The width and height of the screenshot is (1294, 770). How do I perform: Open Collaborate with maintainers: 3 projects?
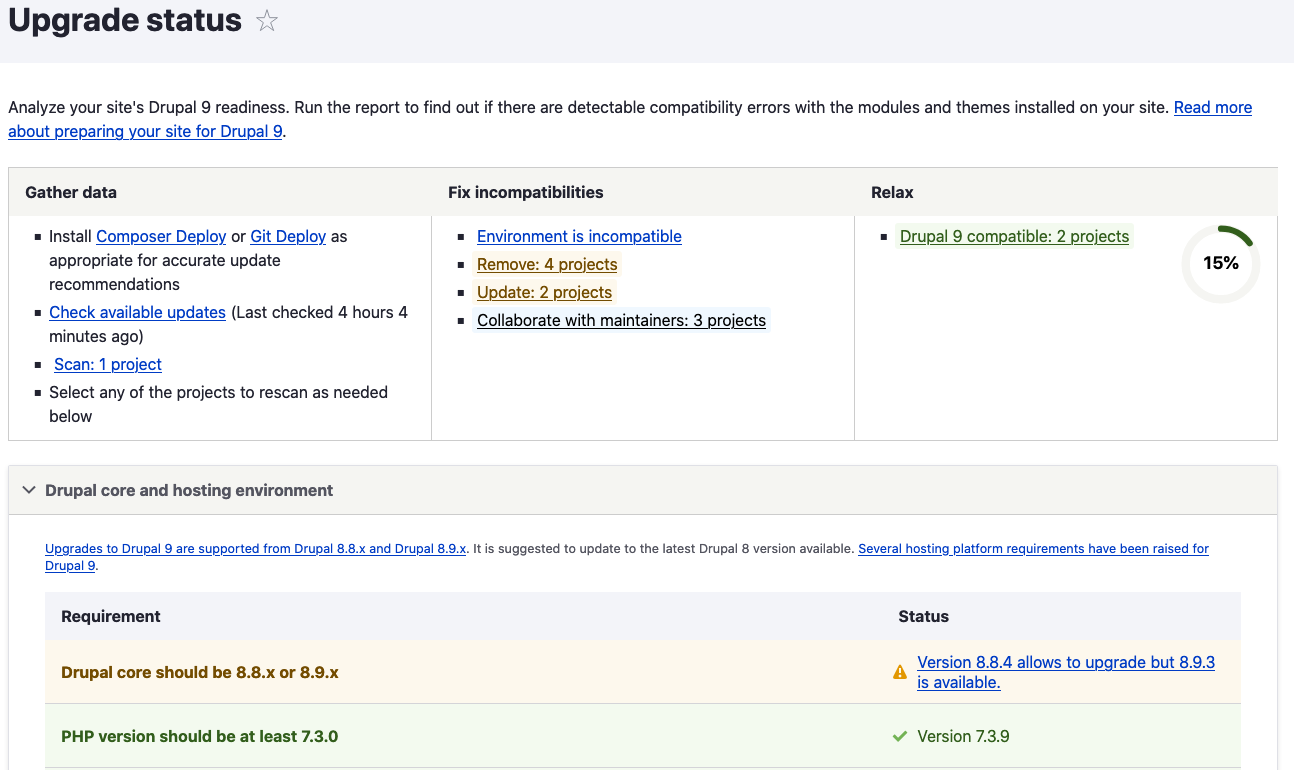pos(621,321)
